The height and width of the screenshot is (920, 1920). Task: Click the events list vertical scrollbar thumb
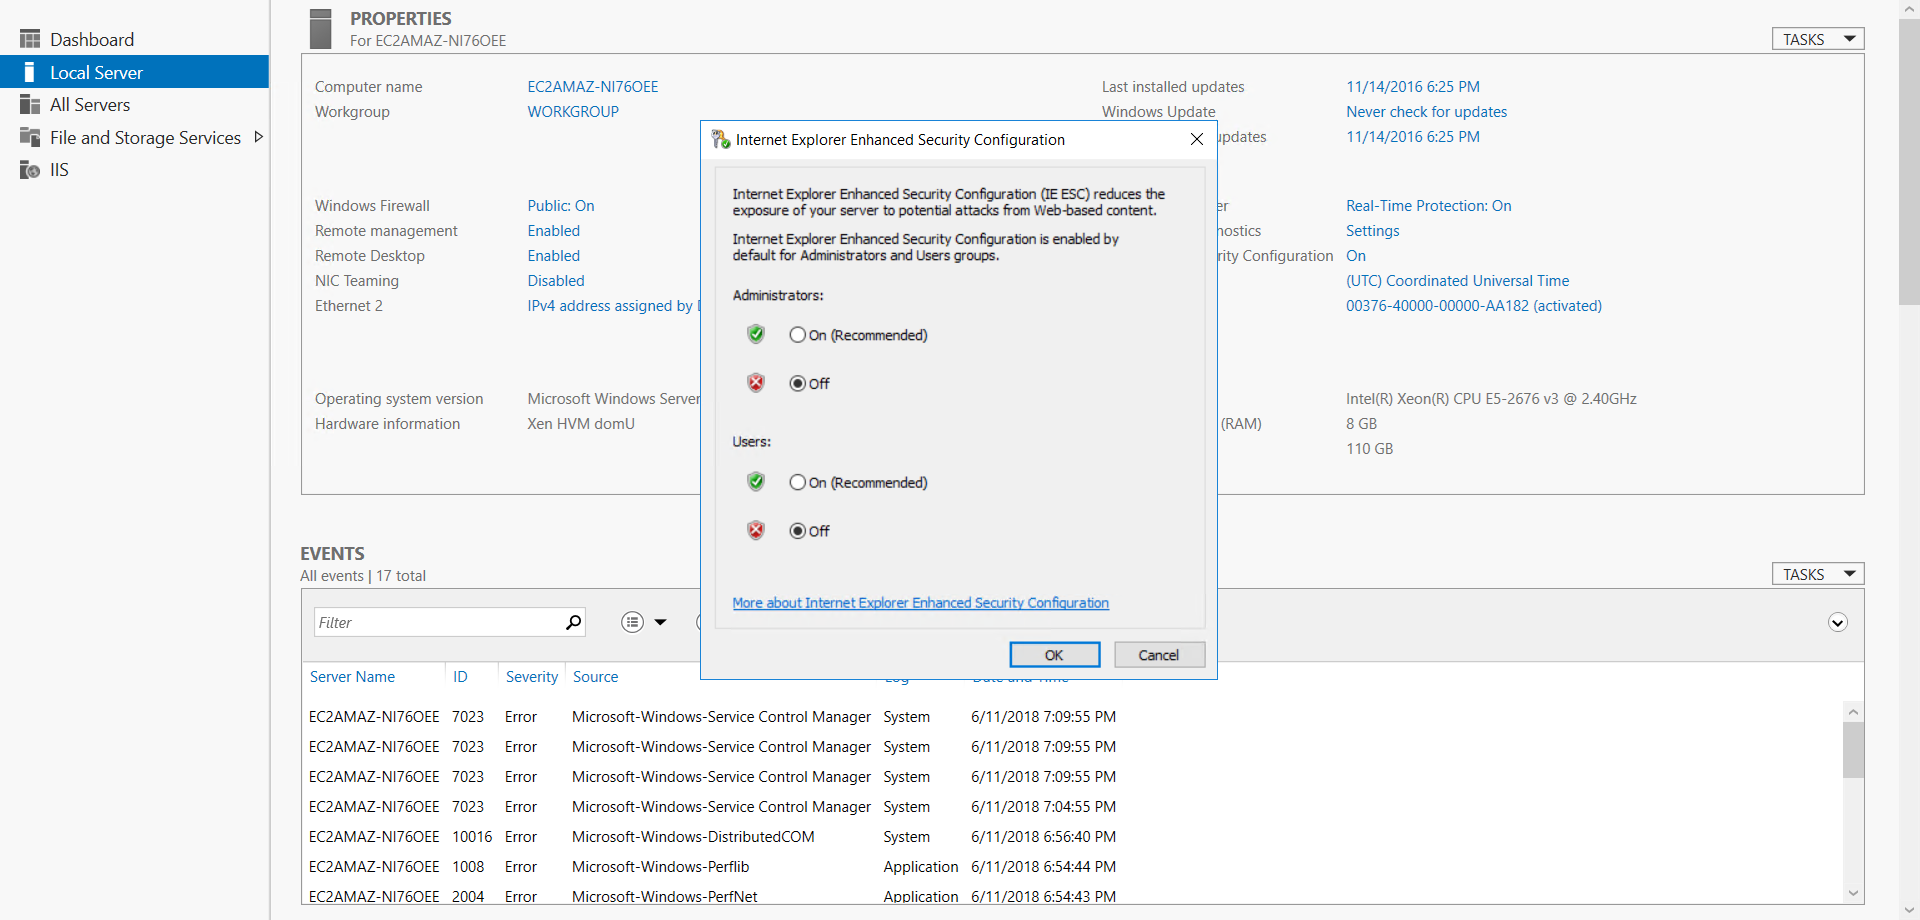[x=1853, y=749]
